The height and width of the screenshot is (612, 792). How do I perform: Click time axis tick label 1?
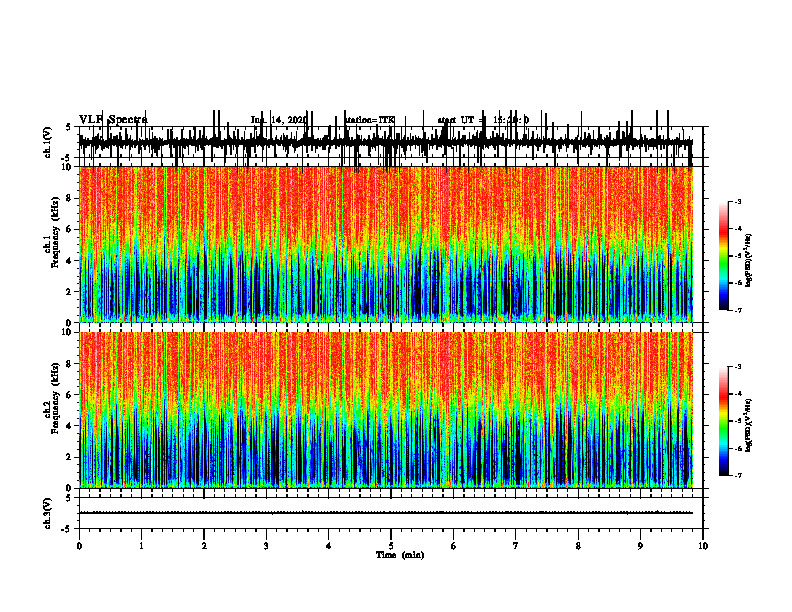pyautogui.click(x=141, y=546)
